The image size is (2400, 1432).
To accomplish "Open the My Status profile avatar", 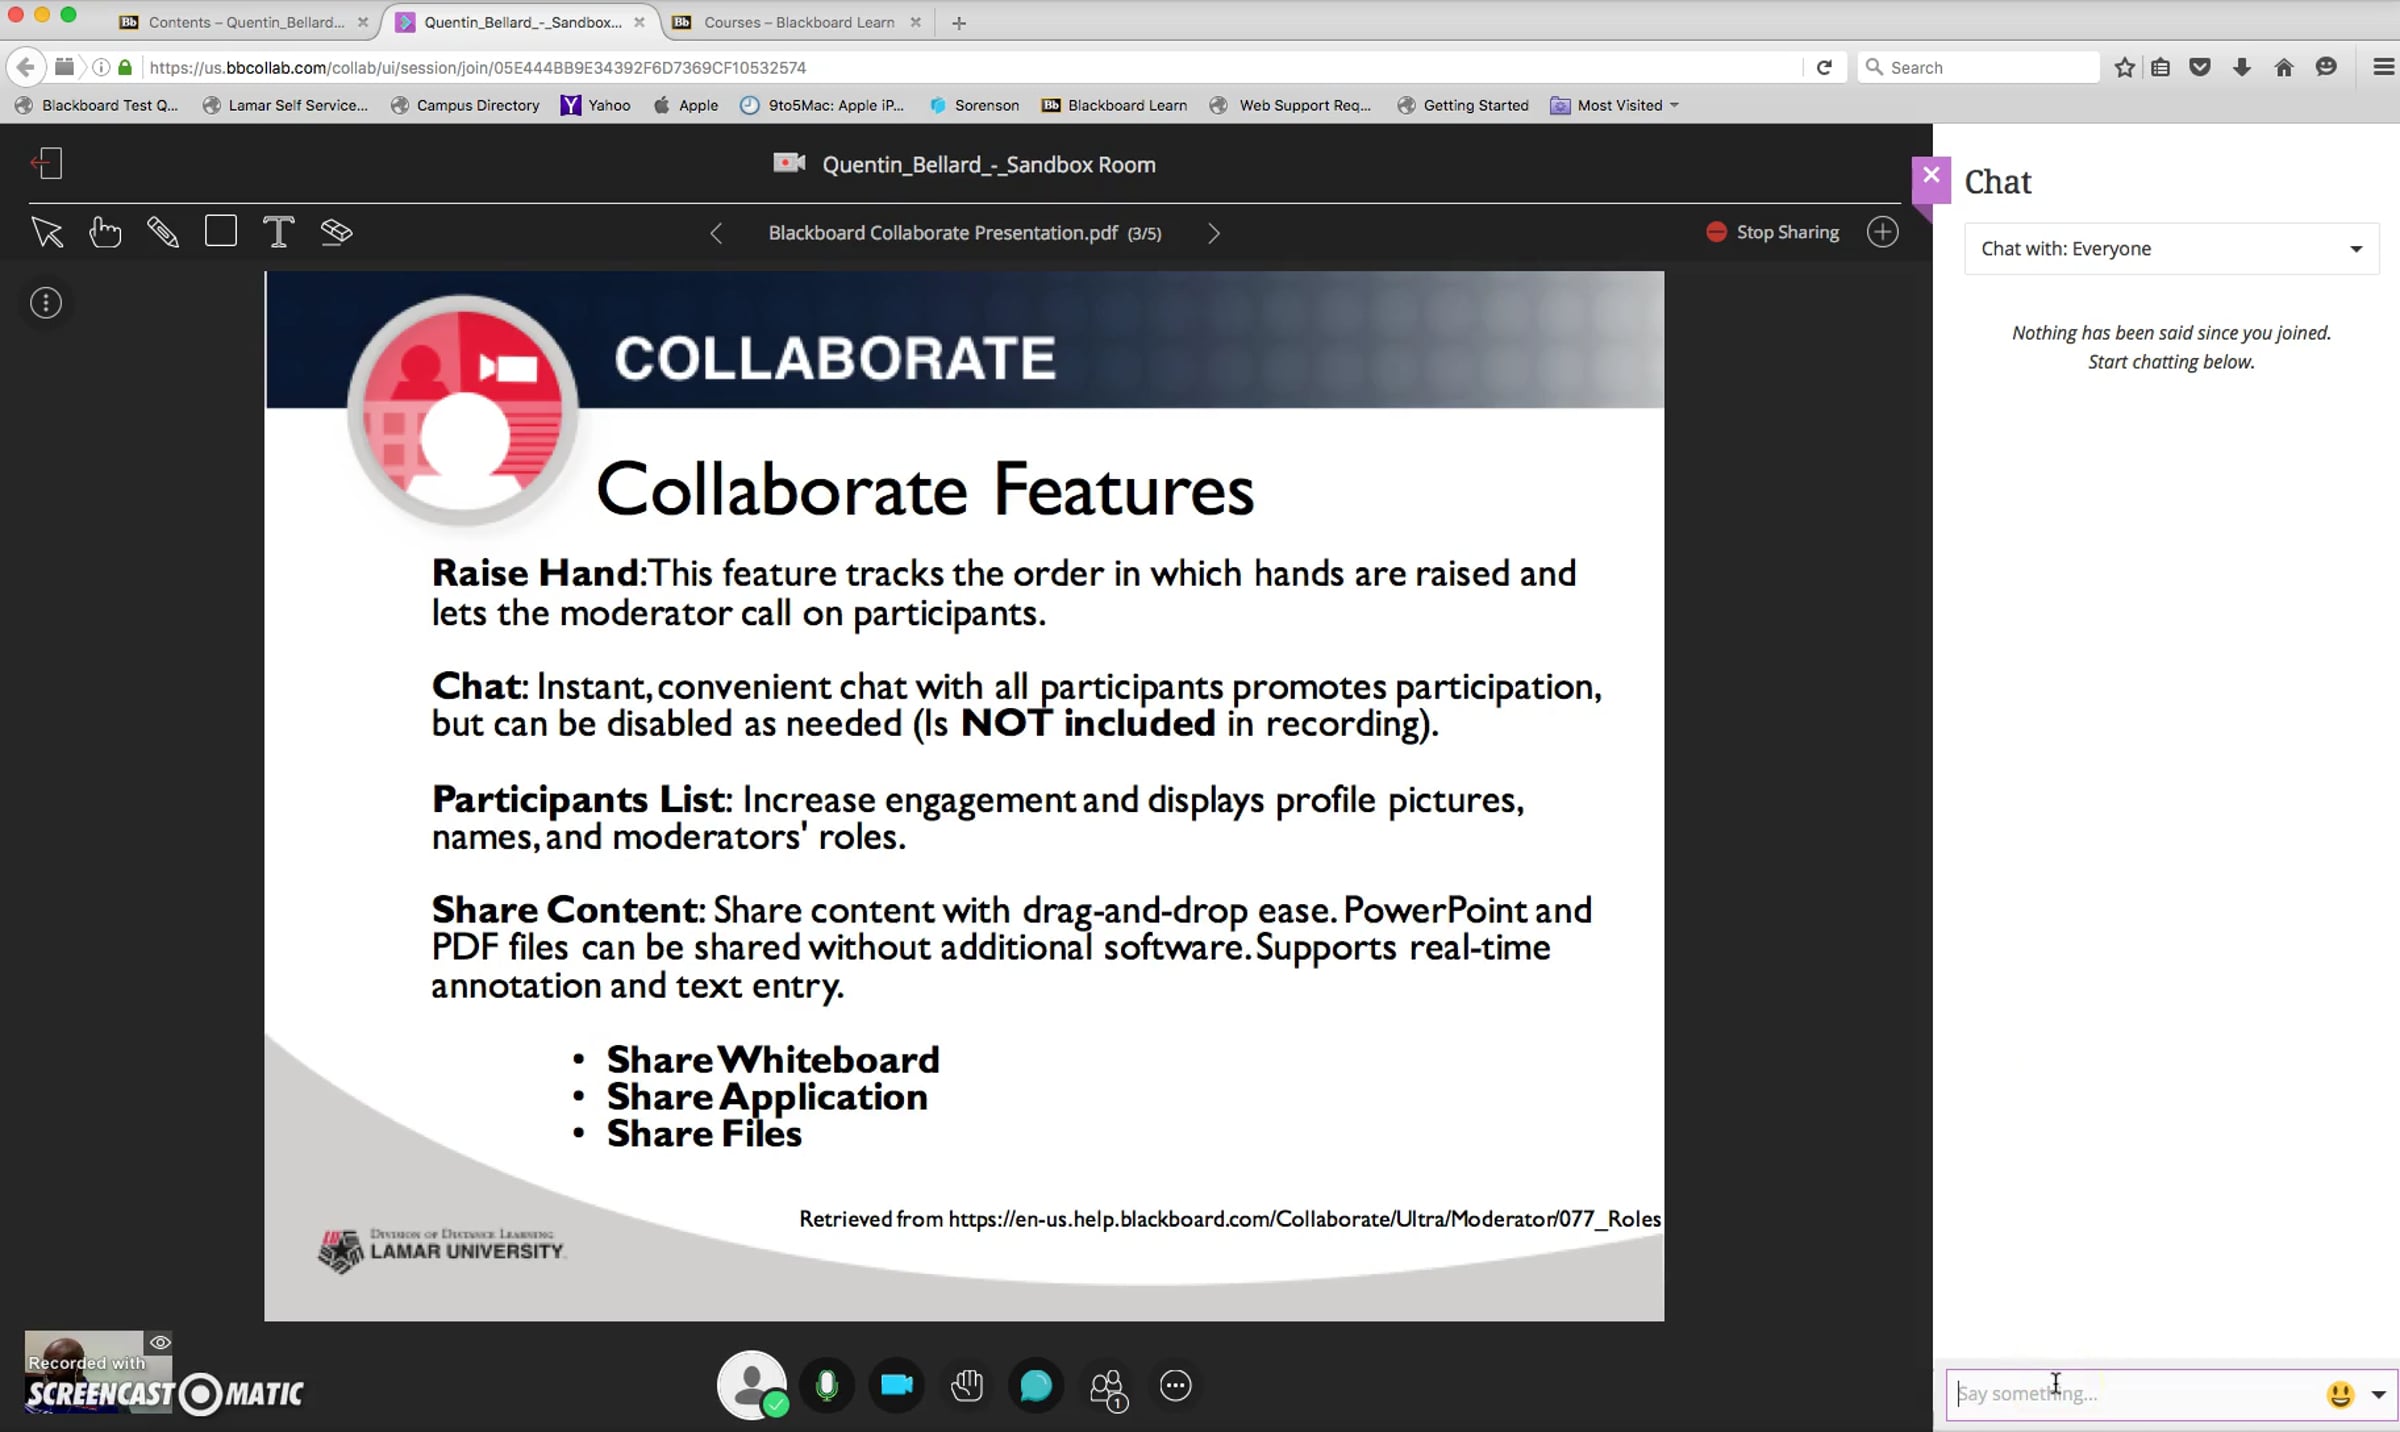I will pyautogui.click(x=752, y=1385).
